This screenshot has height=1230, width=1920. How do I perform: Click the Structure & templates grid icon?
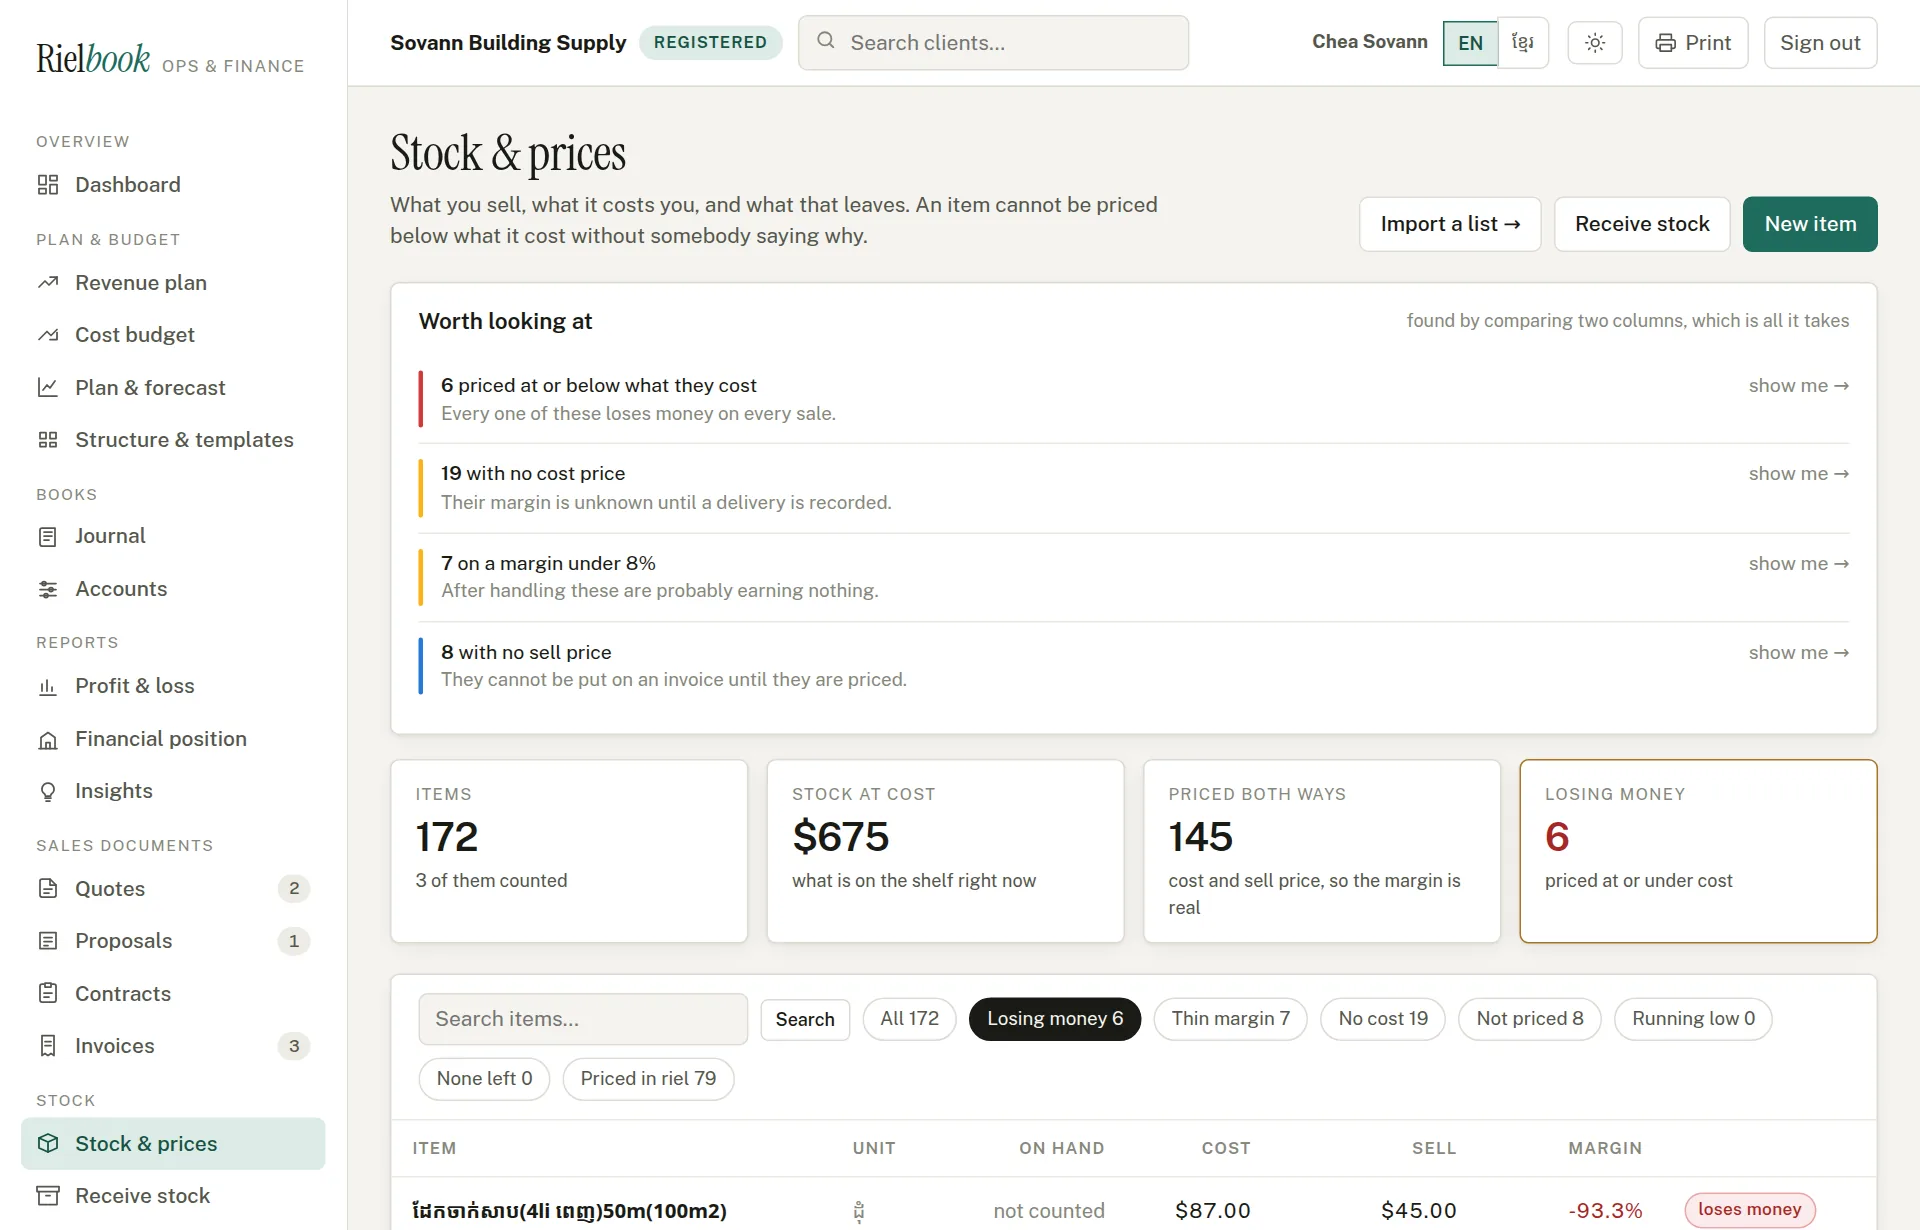point(48,440)
